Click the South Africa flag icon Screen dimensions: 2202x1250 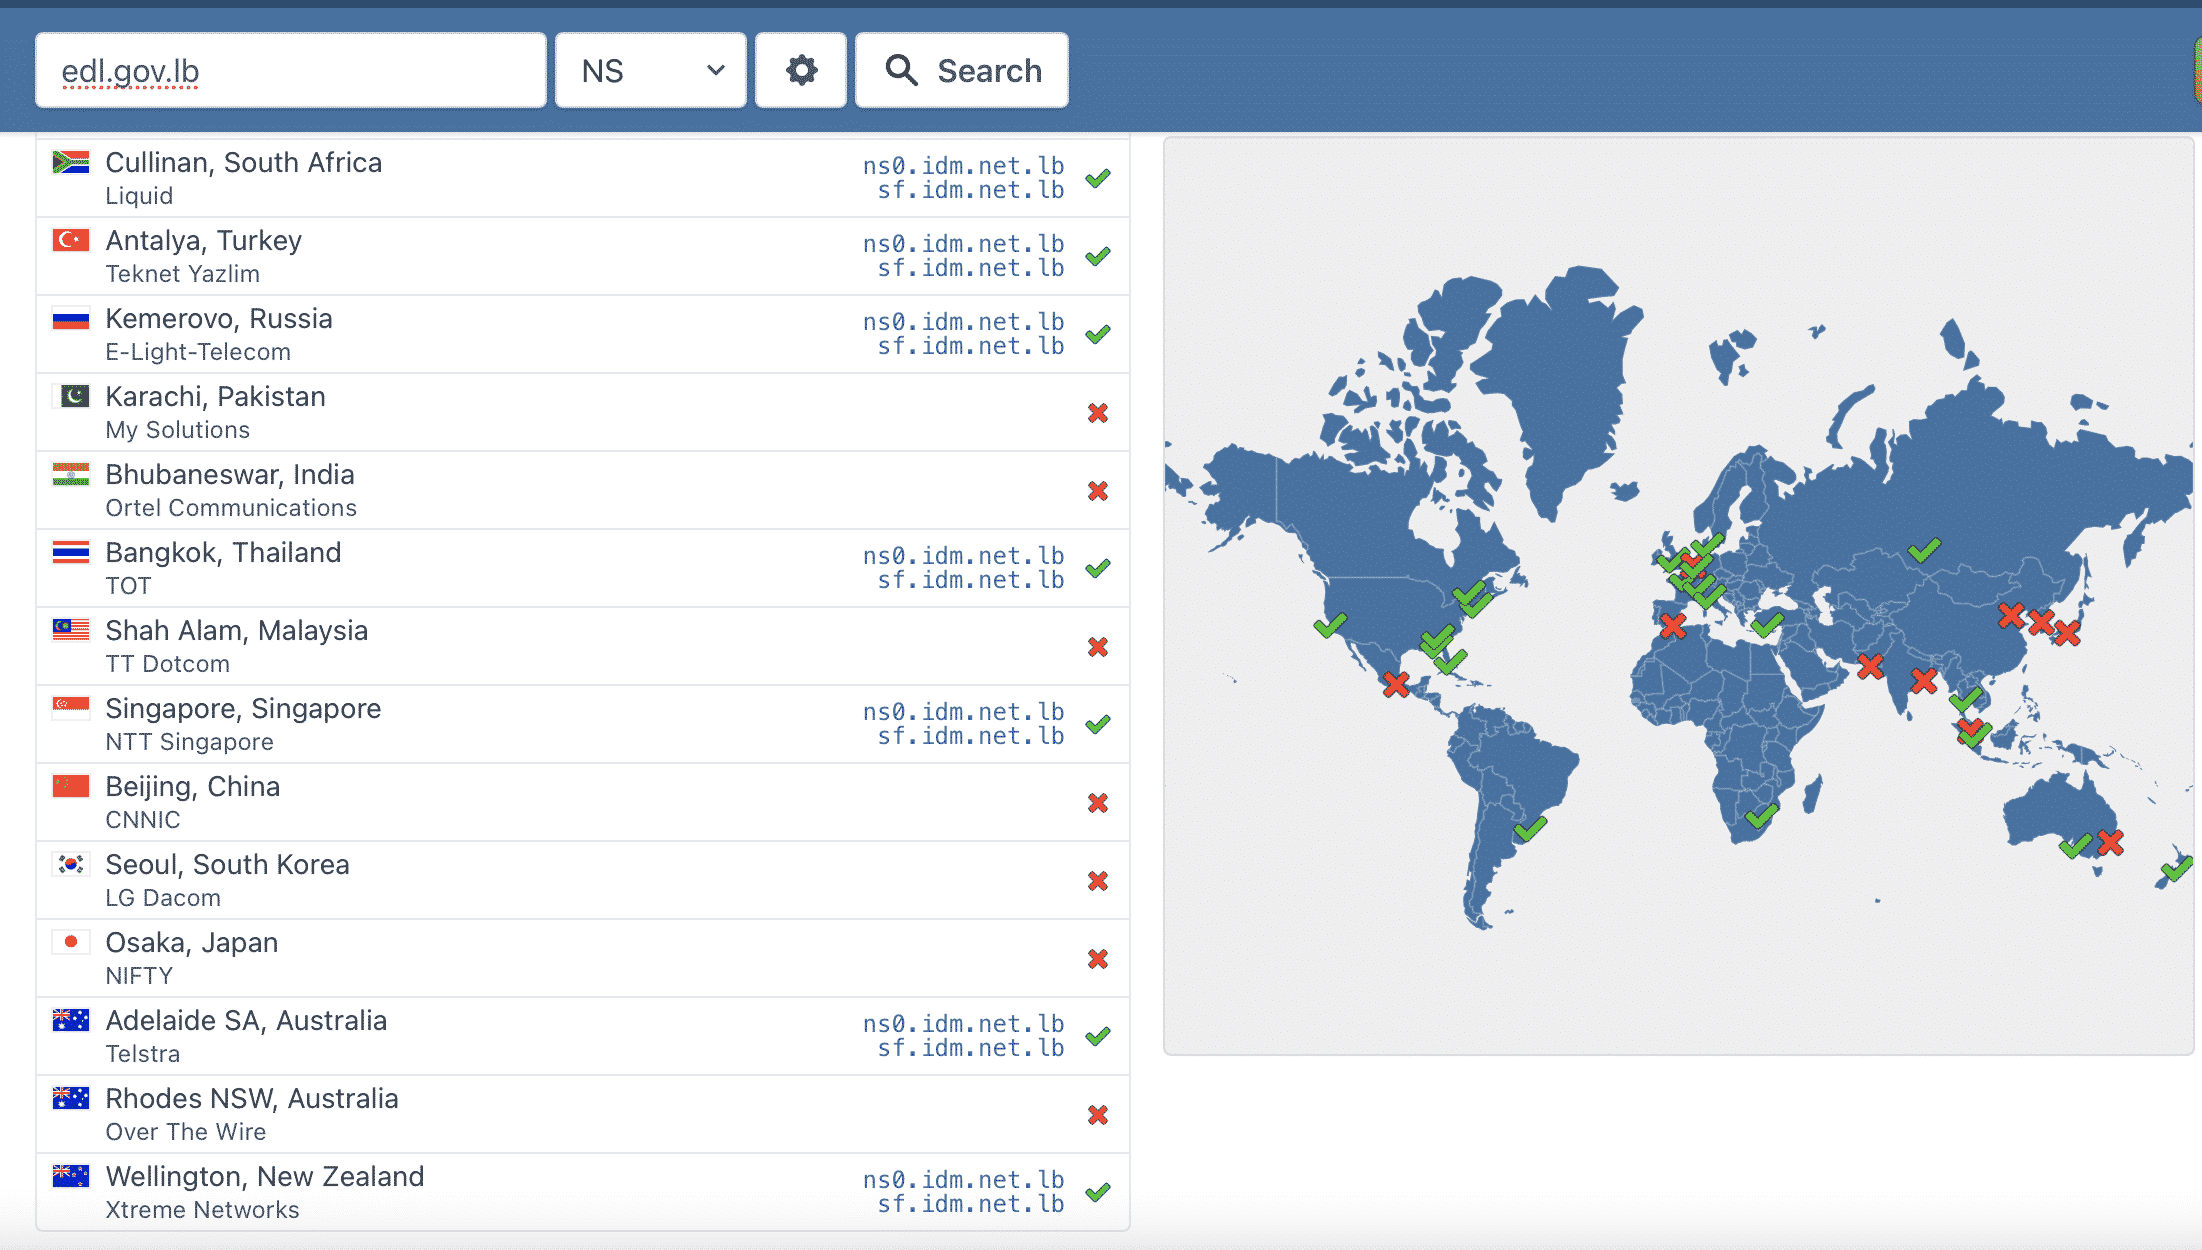(x=71, y=162)
